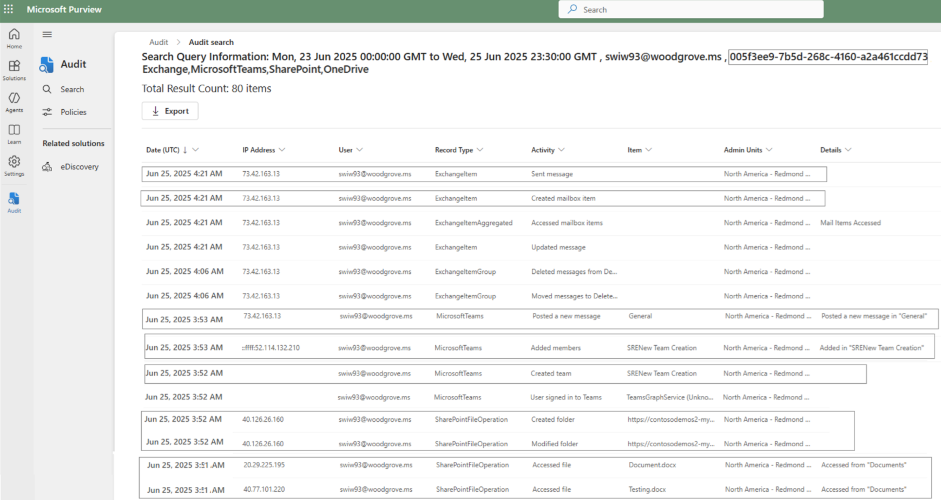Screen dimensions: 941x500
Task: Go to Policies in the Audit menu
Action: tap(73, 112)
